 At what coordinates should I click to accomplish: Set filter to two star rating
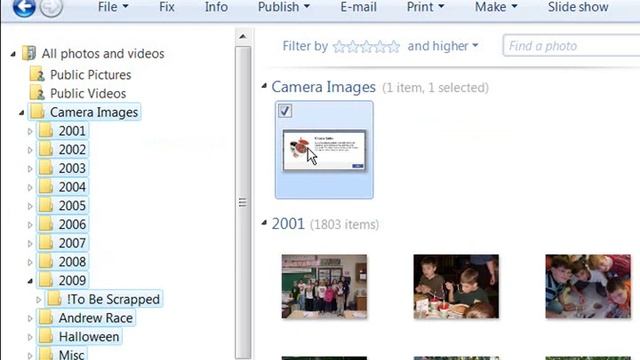(353, 47)
